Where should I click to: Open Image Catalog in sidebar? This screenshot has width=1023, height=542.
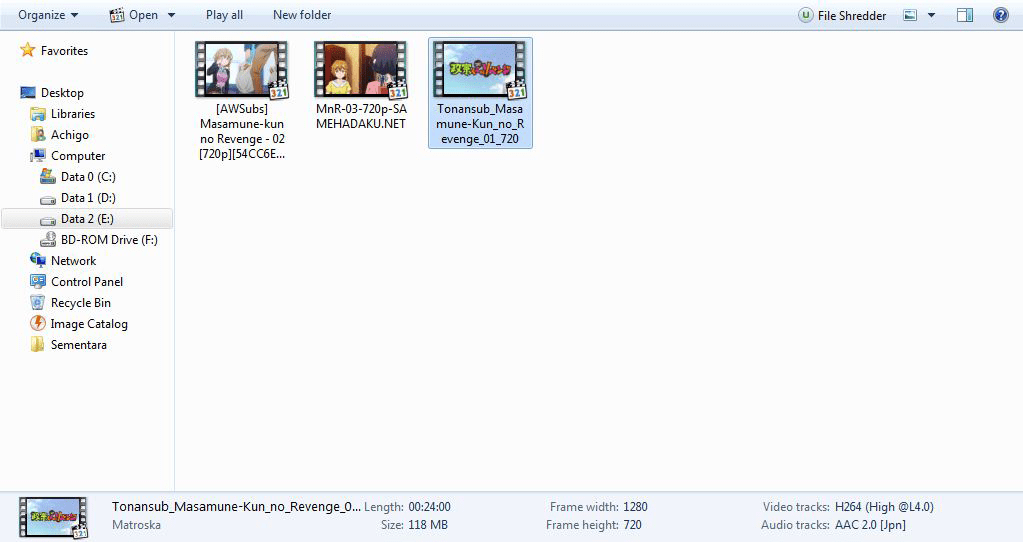(89, 324)
